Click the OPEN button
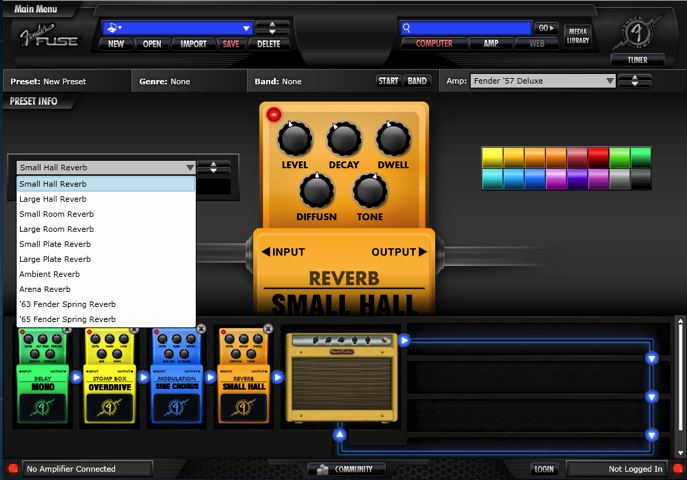 pos(152,44)
